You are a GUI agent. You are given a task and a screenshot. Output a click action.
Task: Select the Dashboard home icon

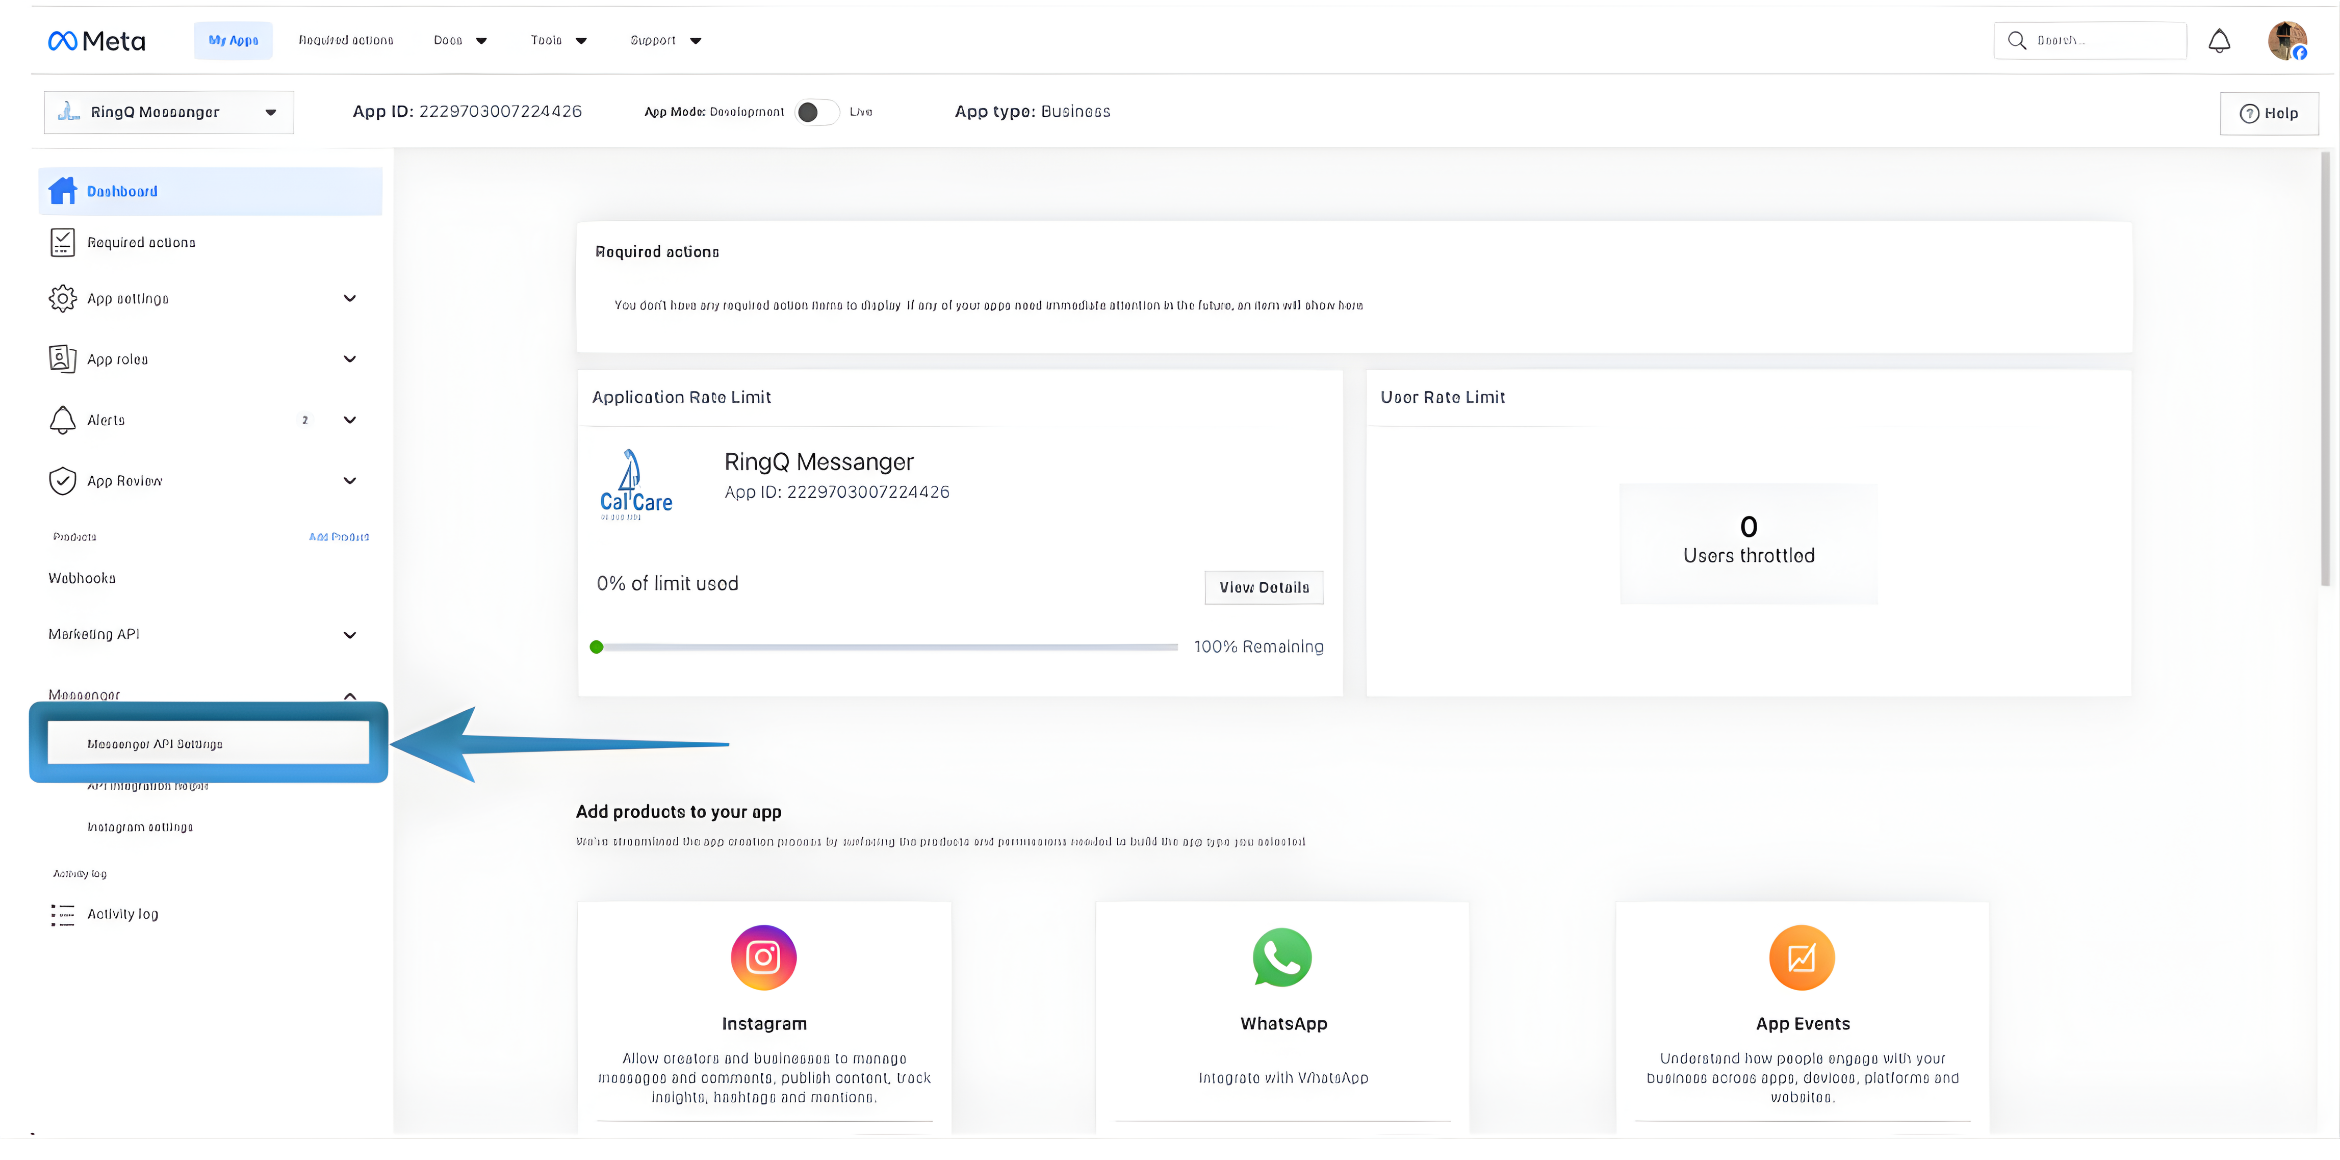pyautogui.click(x=63, y=190)
